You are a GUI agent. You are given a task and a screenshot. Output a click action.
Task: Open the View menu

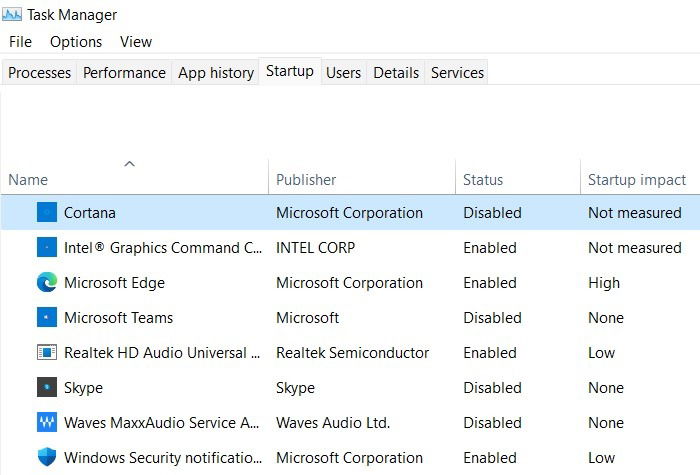(x=136, y=42)
